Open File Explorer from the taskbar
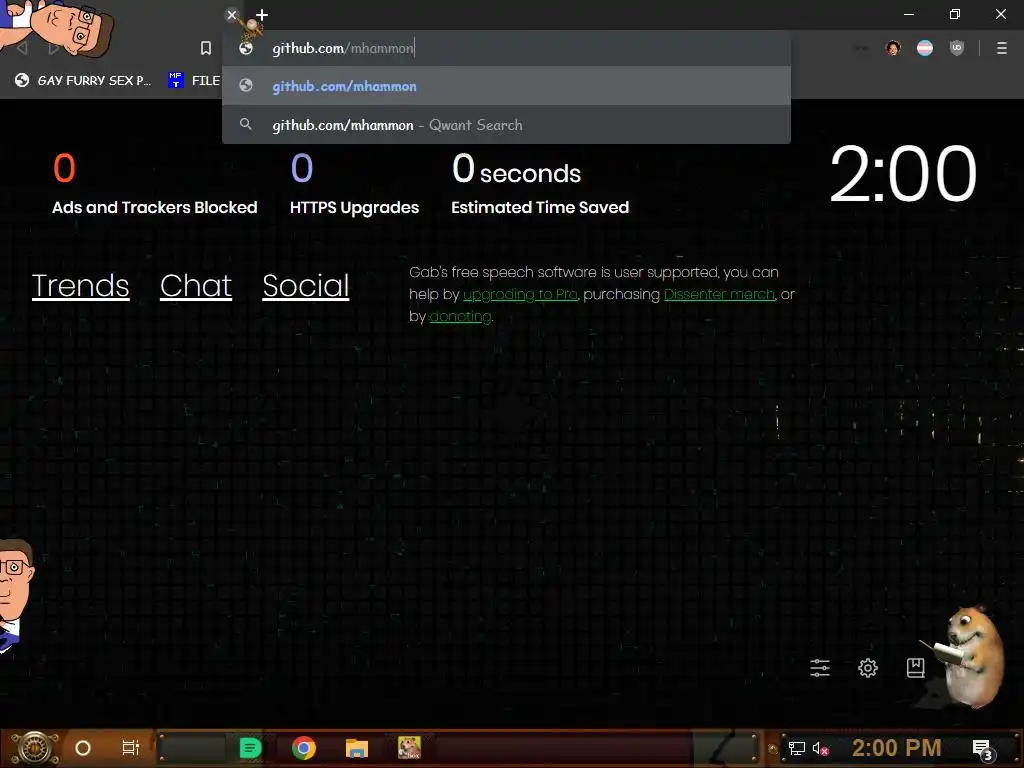This screenshot has height=768, width=1024. pos(357,748)
